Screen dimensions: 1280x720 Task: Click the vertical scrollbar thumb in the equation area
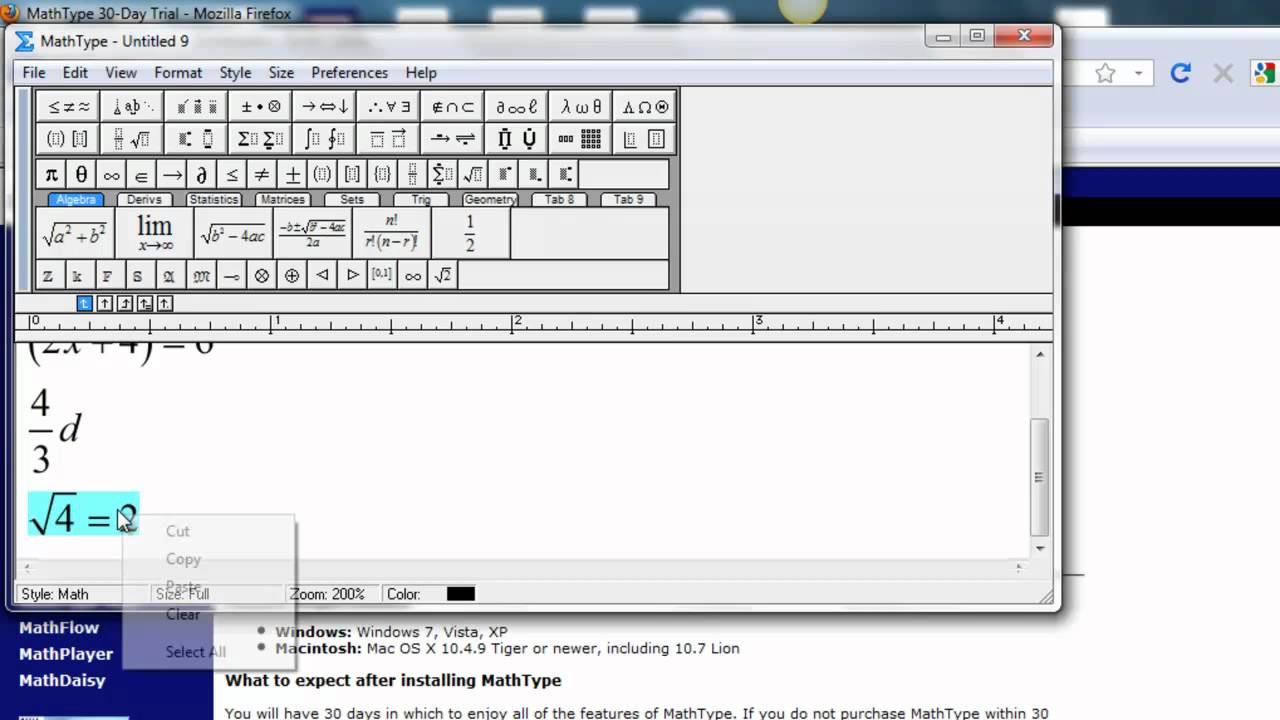pos(1041,477)
